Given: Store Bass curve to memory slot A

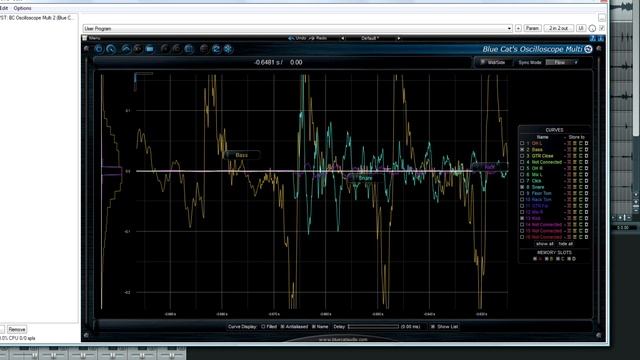Looking at the screenshot, I should click(x=569, y=150).
